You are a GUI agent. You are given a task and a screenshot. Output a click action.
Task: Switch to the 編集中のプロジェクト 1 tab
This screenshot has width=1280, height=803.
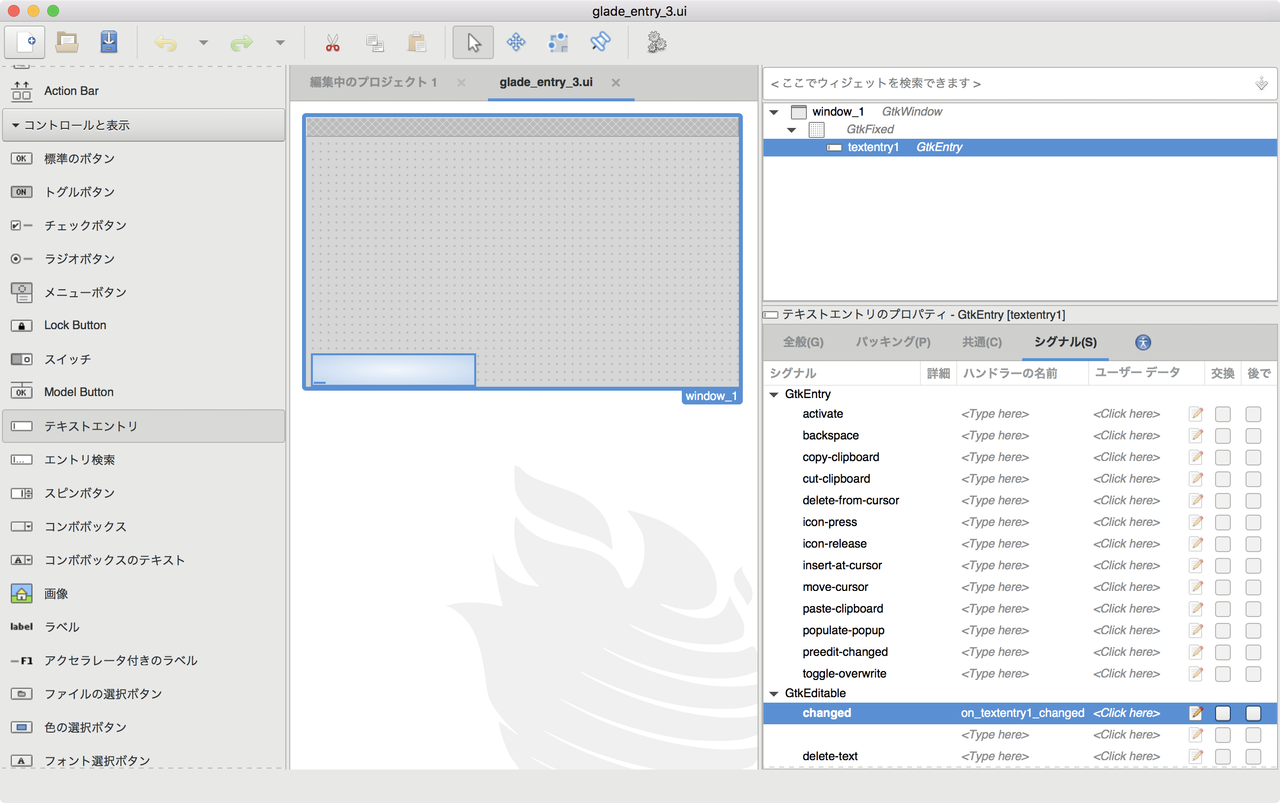[x=373, y=83]
